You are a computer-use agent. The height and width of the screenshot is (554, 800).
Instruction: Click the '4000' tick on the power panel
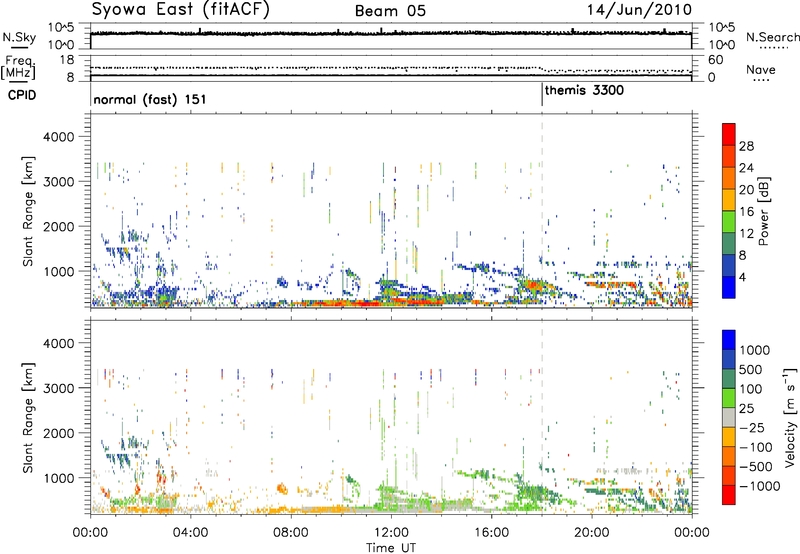click(58, 137)
